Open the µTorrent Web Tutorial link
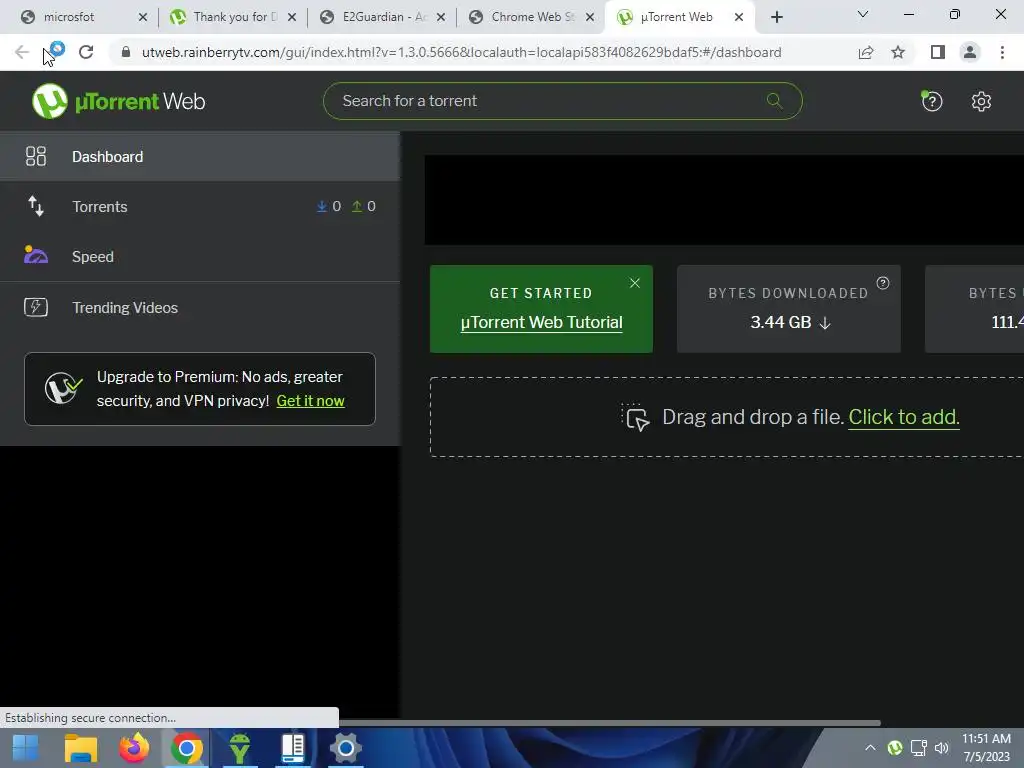Image resolution: width=1024 pixels, height=768 pixels. coord(541,323)
